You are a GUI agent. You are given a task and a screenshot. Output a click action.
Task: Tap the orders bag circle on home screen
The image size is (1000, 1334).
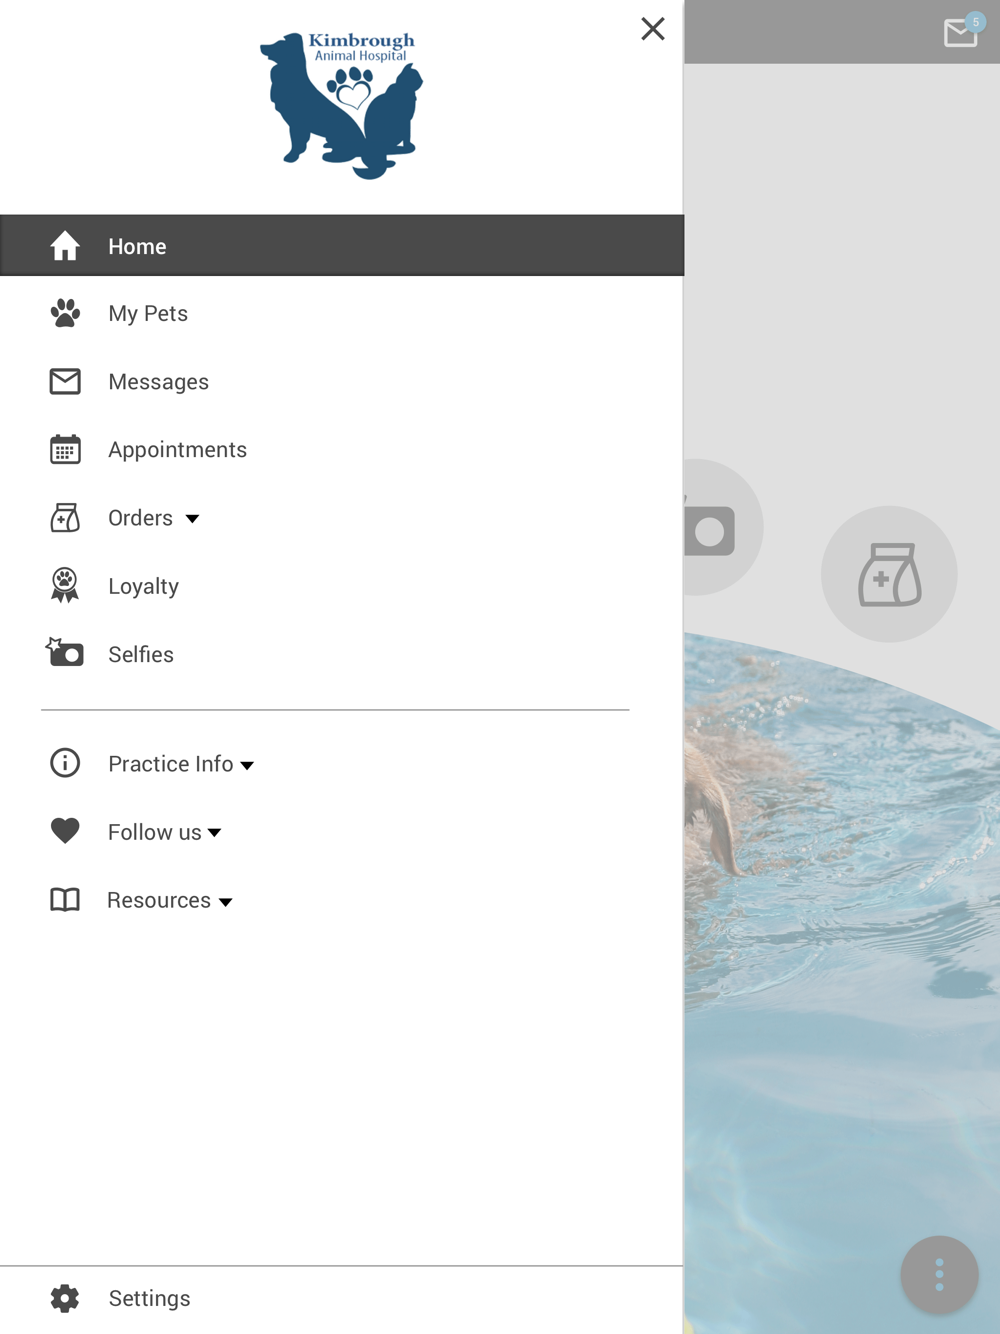point(889,574)
